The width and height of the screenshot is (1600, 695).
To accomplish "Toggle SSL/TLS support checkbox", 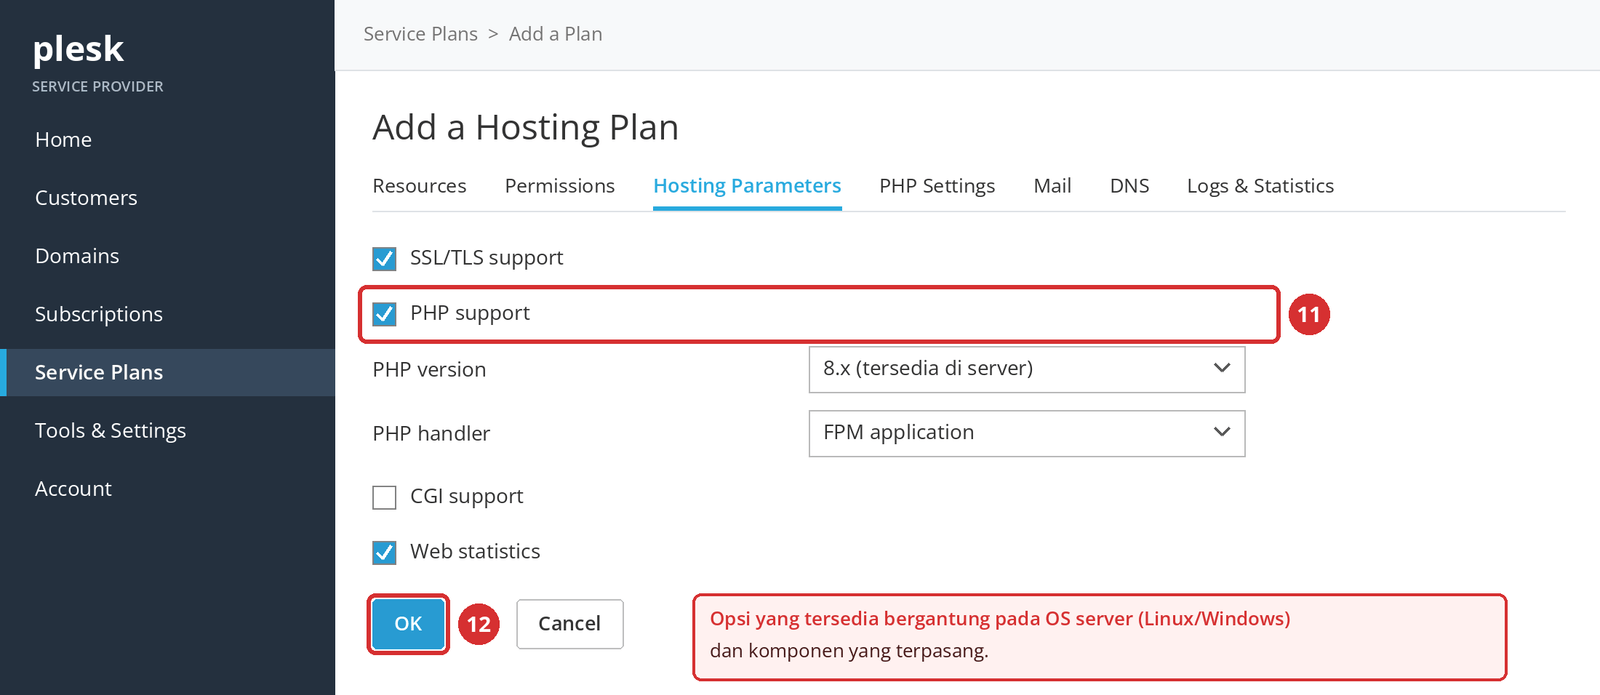I will point(385,259).
